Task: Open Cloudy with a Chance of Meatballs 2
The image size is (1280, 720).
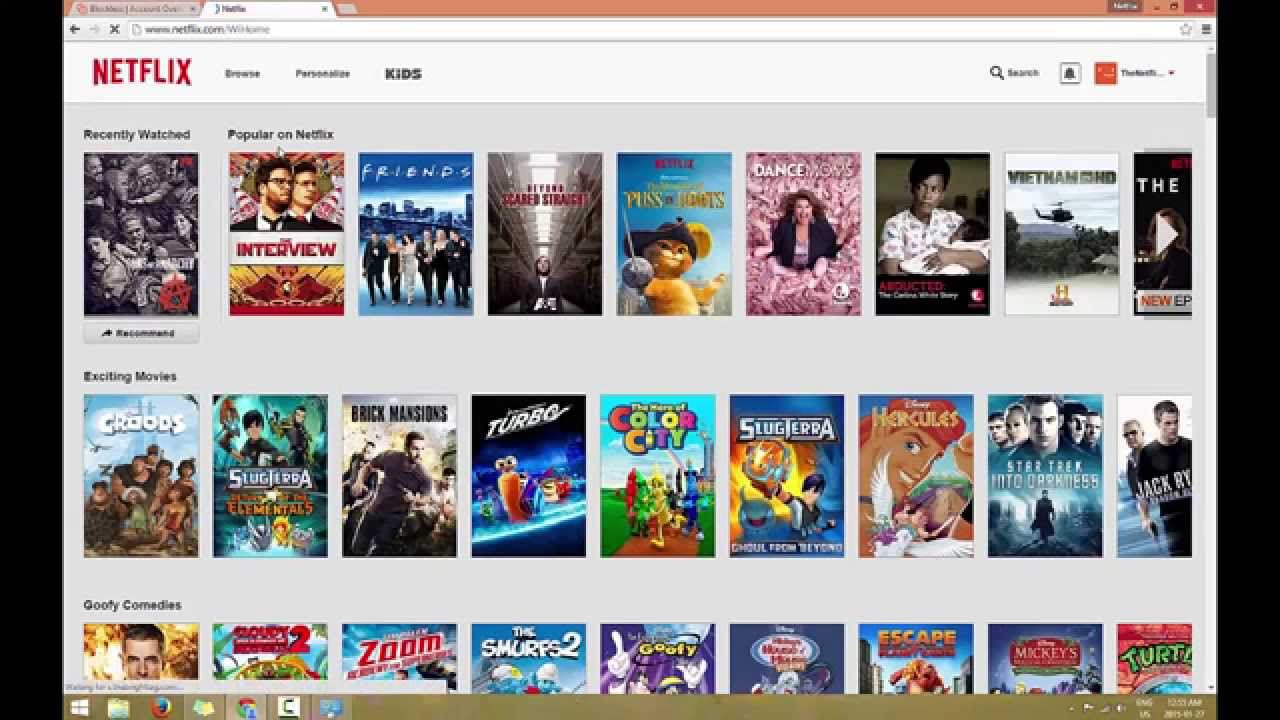Action: pos(270,658)
